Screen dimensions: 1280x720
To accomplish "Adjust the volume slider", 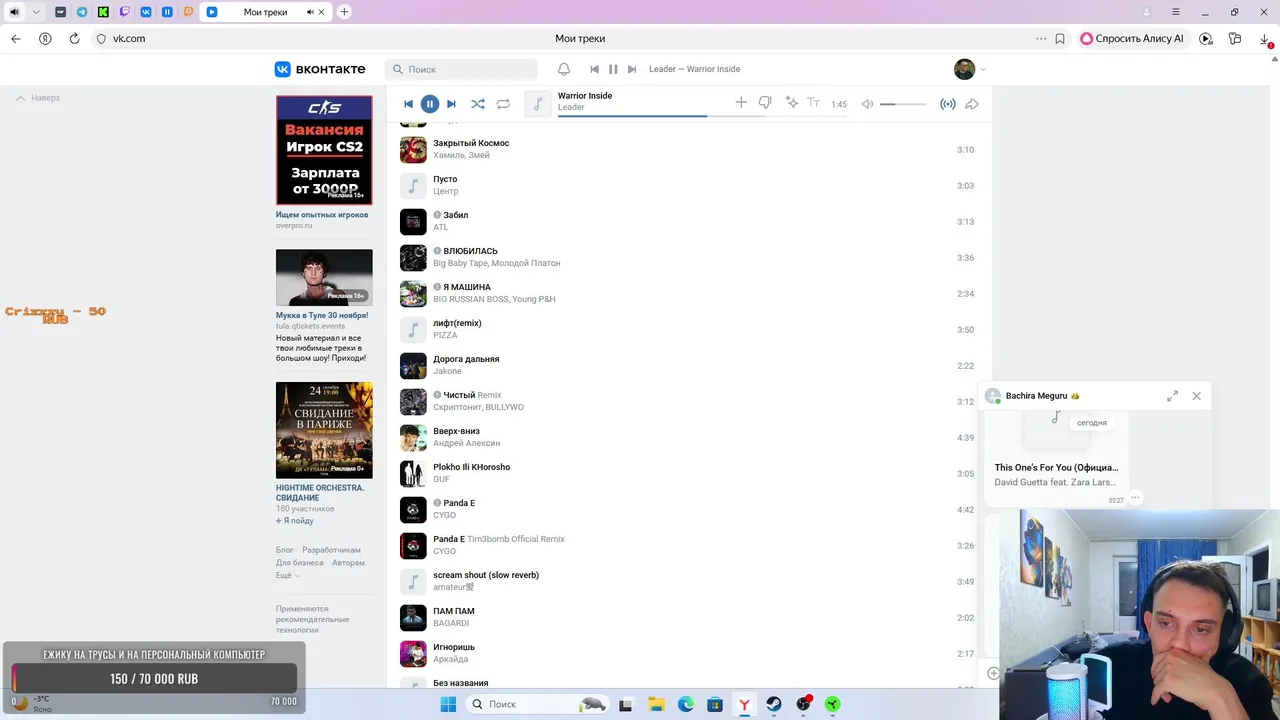I will 903,104.
